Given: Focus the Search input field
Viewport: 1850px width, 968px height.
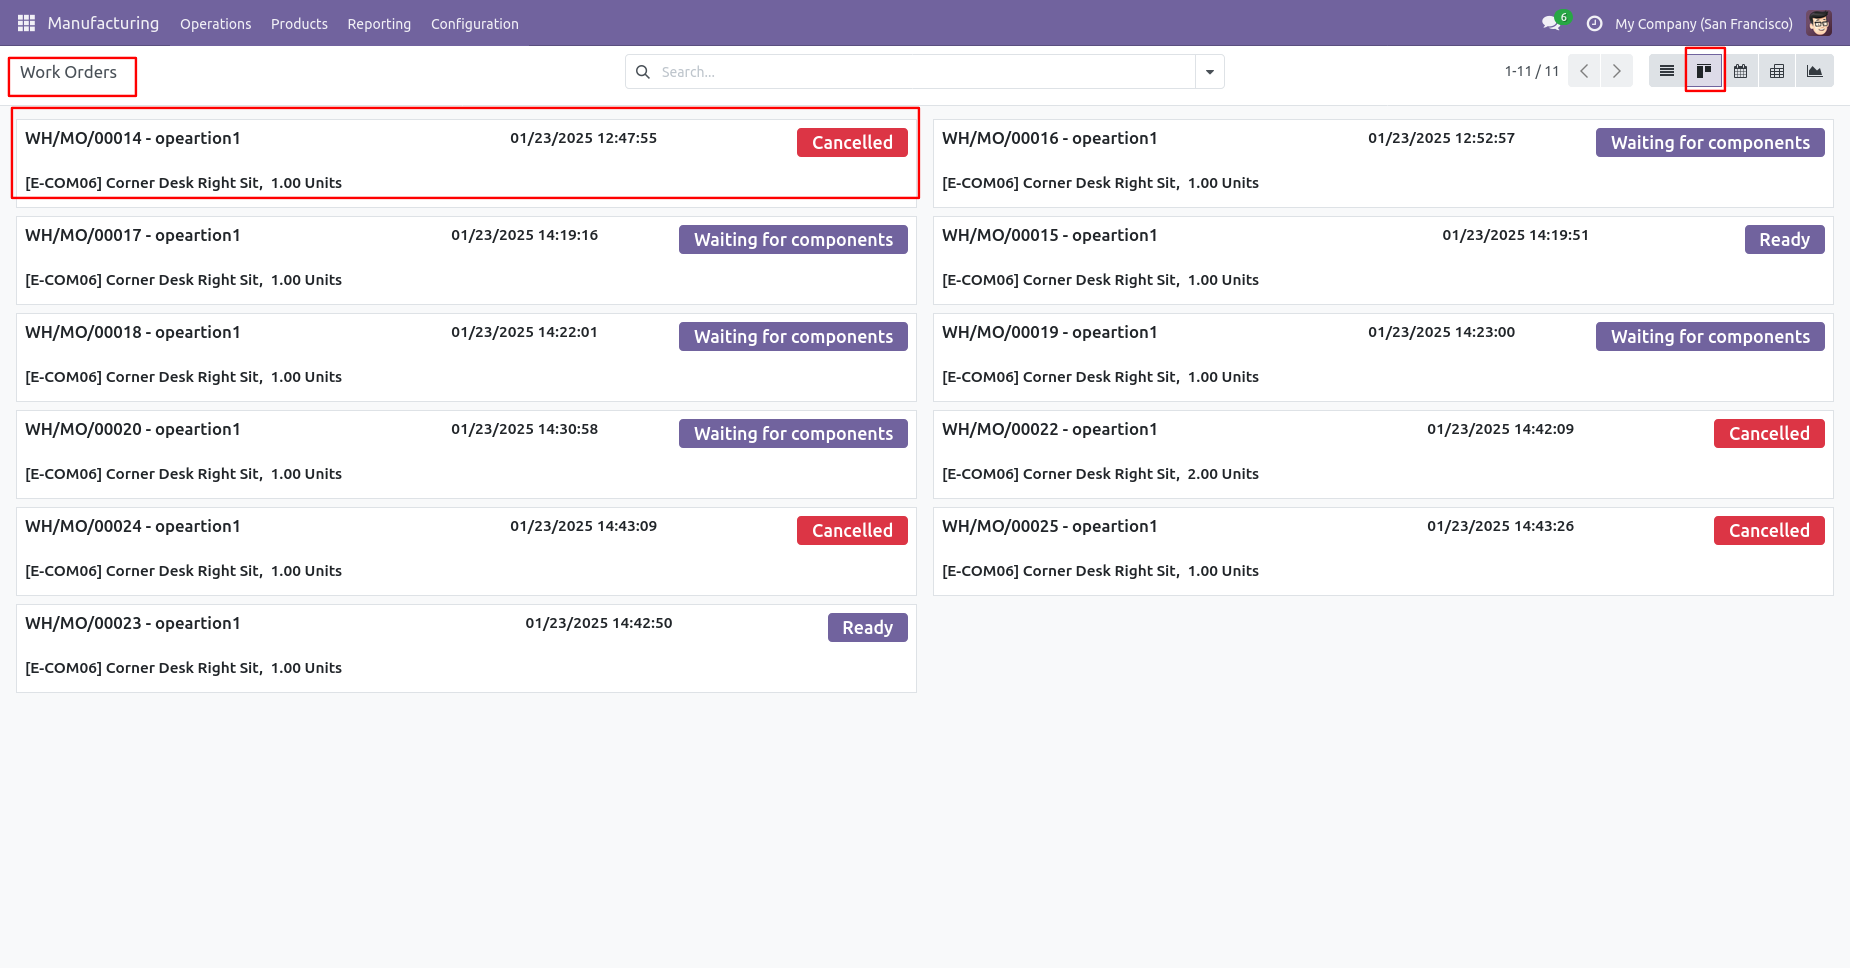Looking at the screenshot, I should coord(925,72).
